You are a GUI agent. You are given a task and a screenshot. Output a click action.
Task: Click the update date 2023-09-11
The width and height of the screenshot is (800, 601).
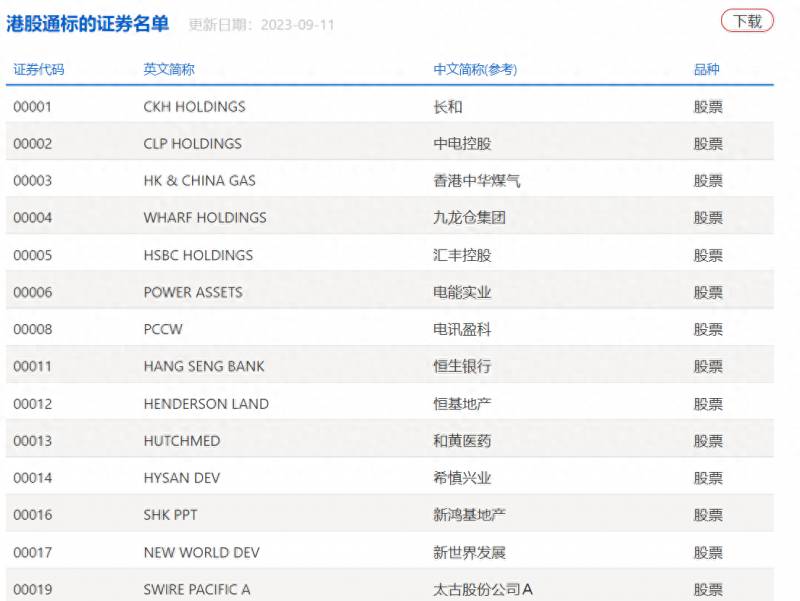coord(297,25)
